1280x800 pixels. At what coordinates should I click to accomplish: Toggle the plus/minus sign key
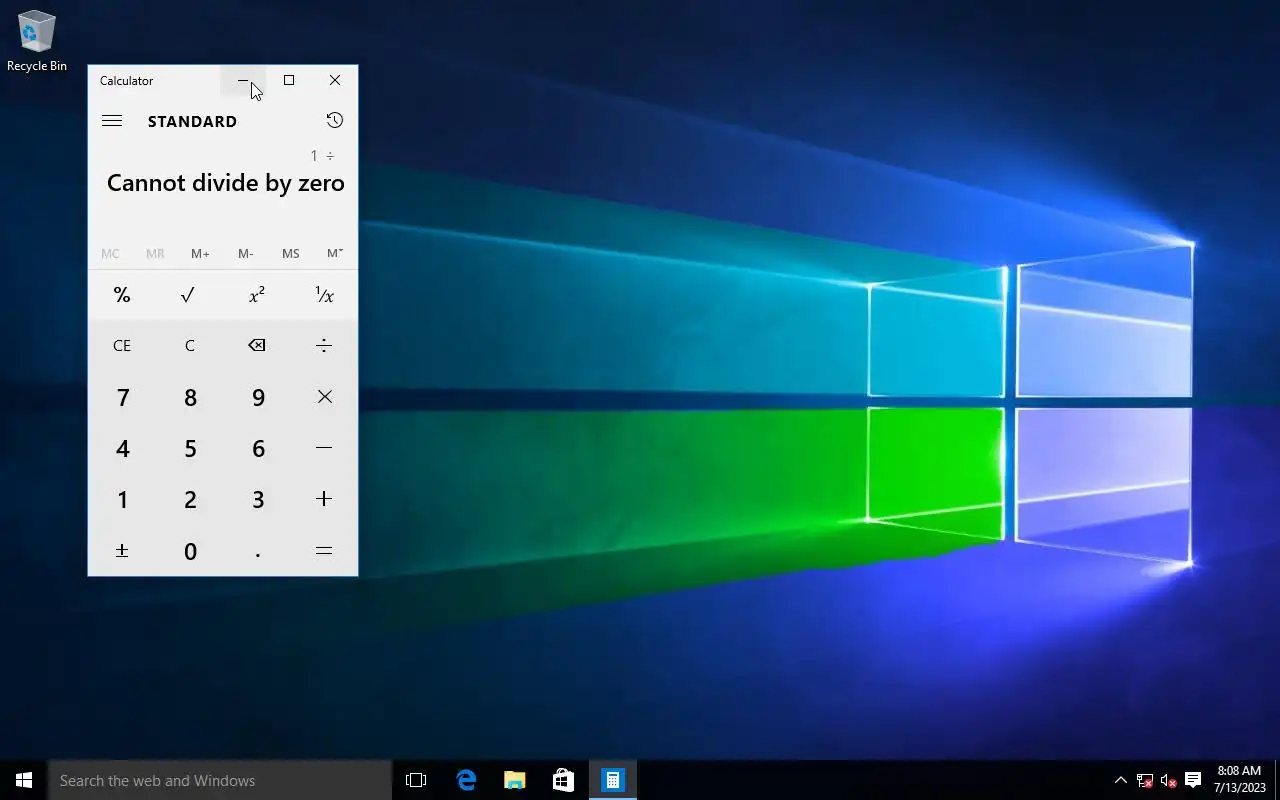(122, 551)
